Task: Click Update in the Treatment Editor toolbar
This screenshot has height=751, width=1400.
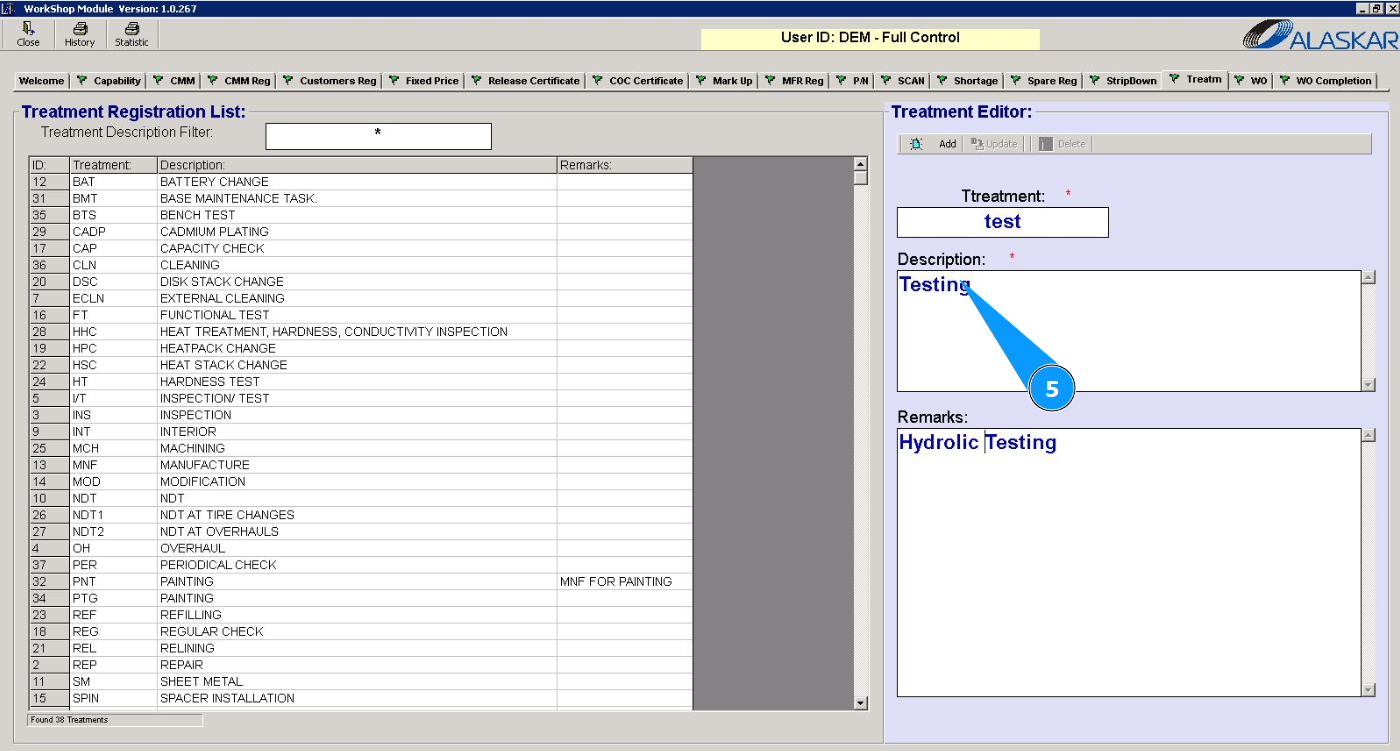Action: click(994, 144)
